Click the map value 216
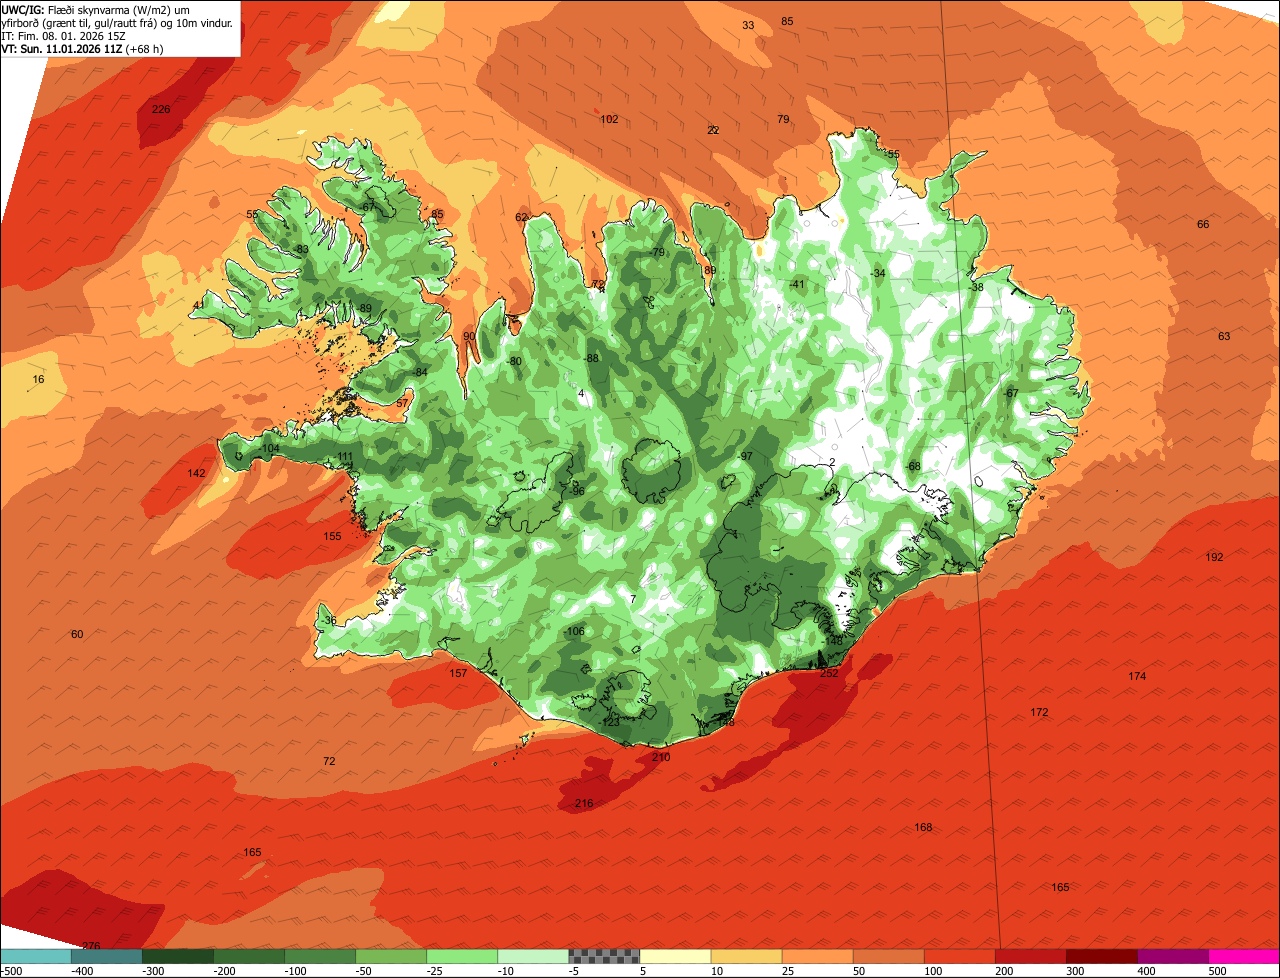The width and height of the screenshot is (1280, 978). (x=584, y=803)
